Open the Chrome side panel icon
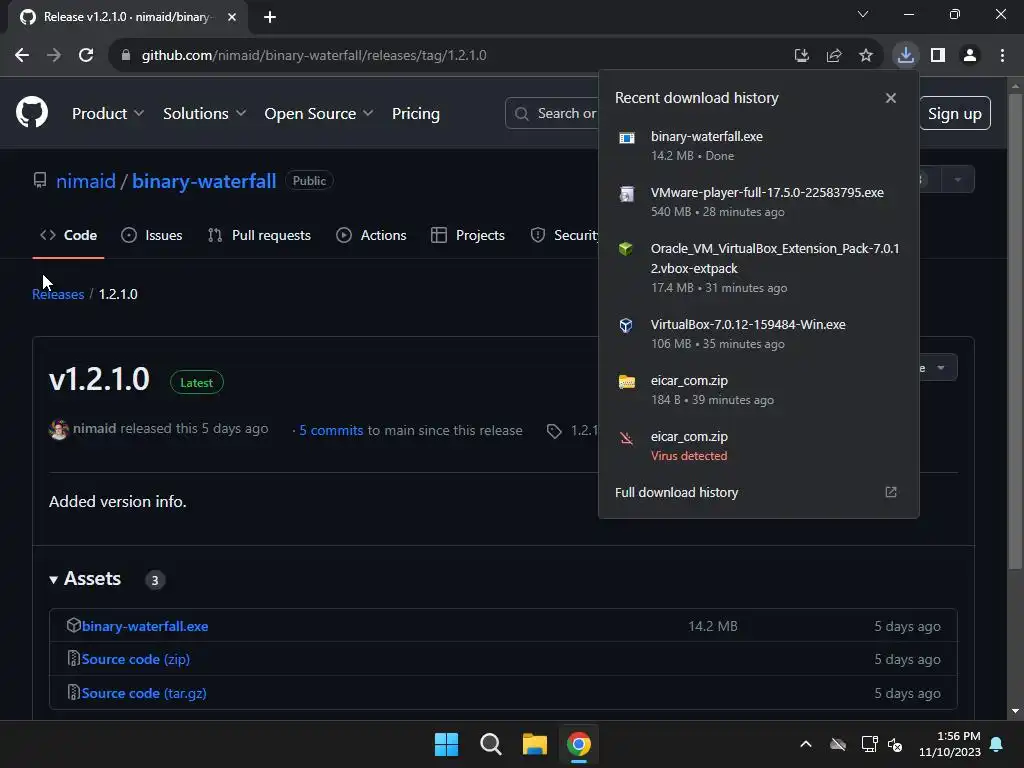 tap(938, 56)
